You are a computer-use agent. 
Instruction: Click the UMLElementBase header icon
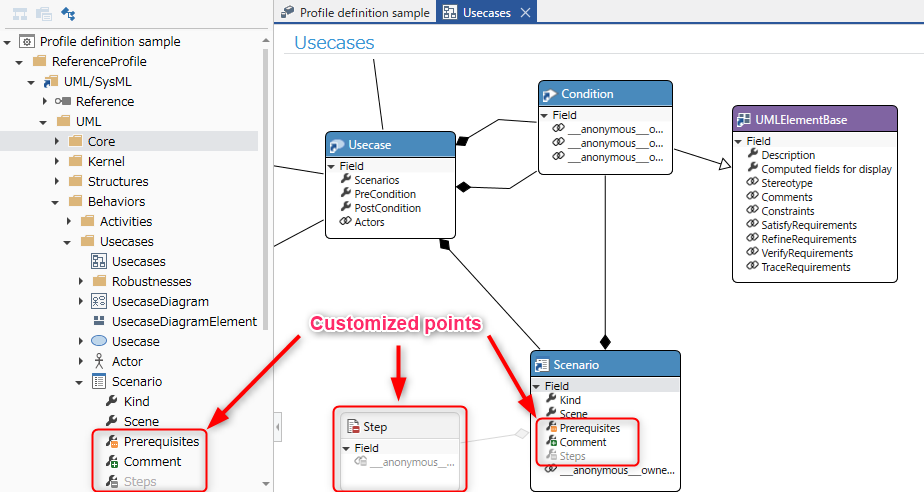[x=744, y=120]
